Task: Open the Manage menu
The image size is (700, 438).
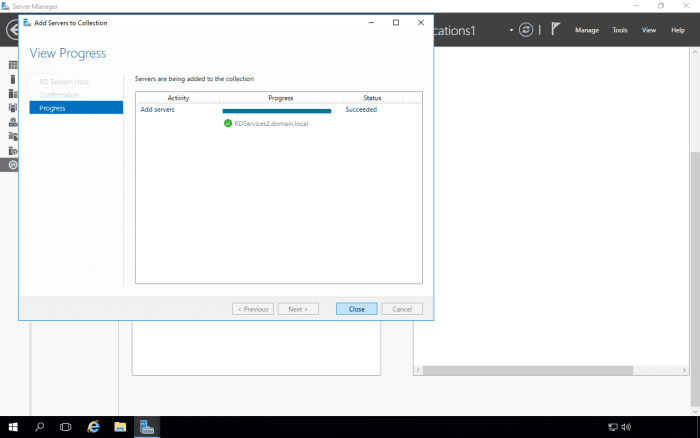Action: coord(587,30)
